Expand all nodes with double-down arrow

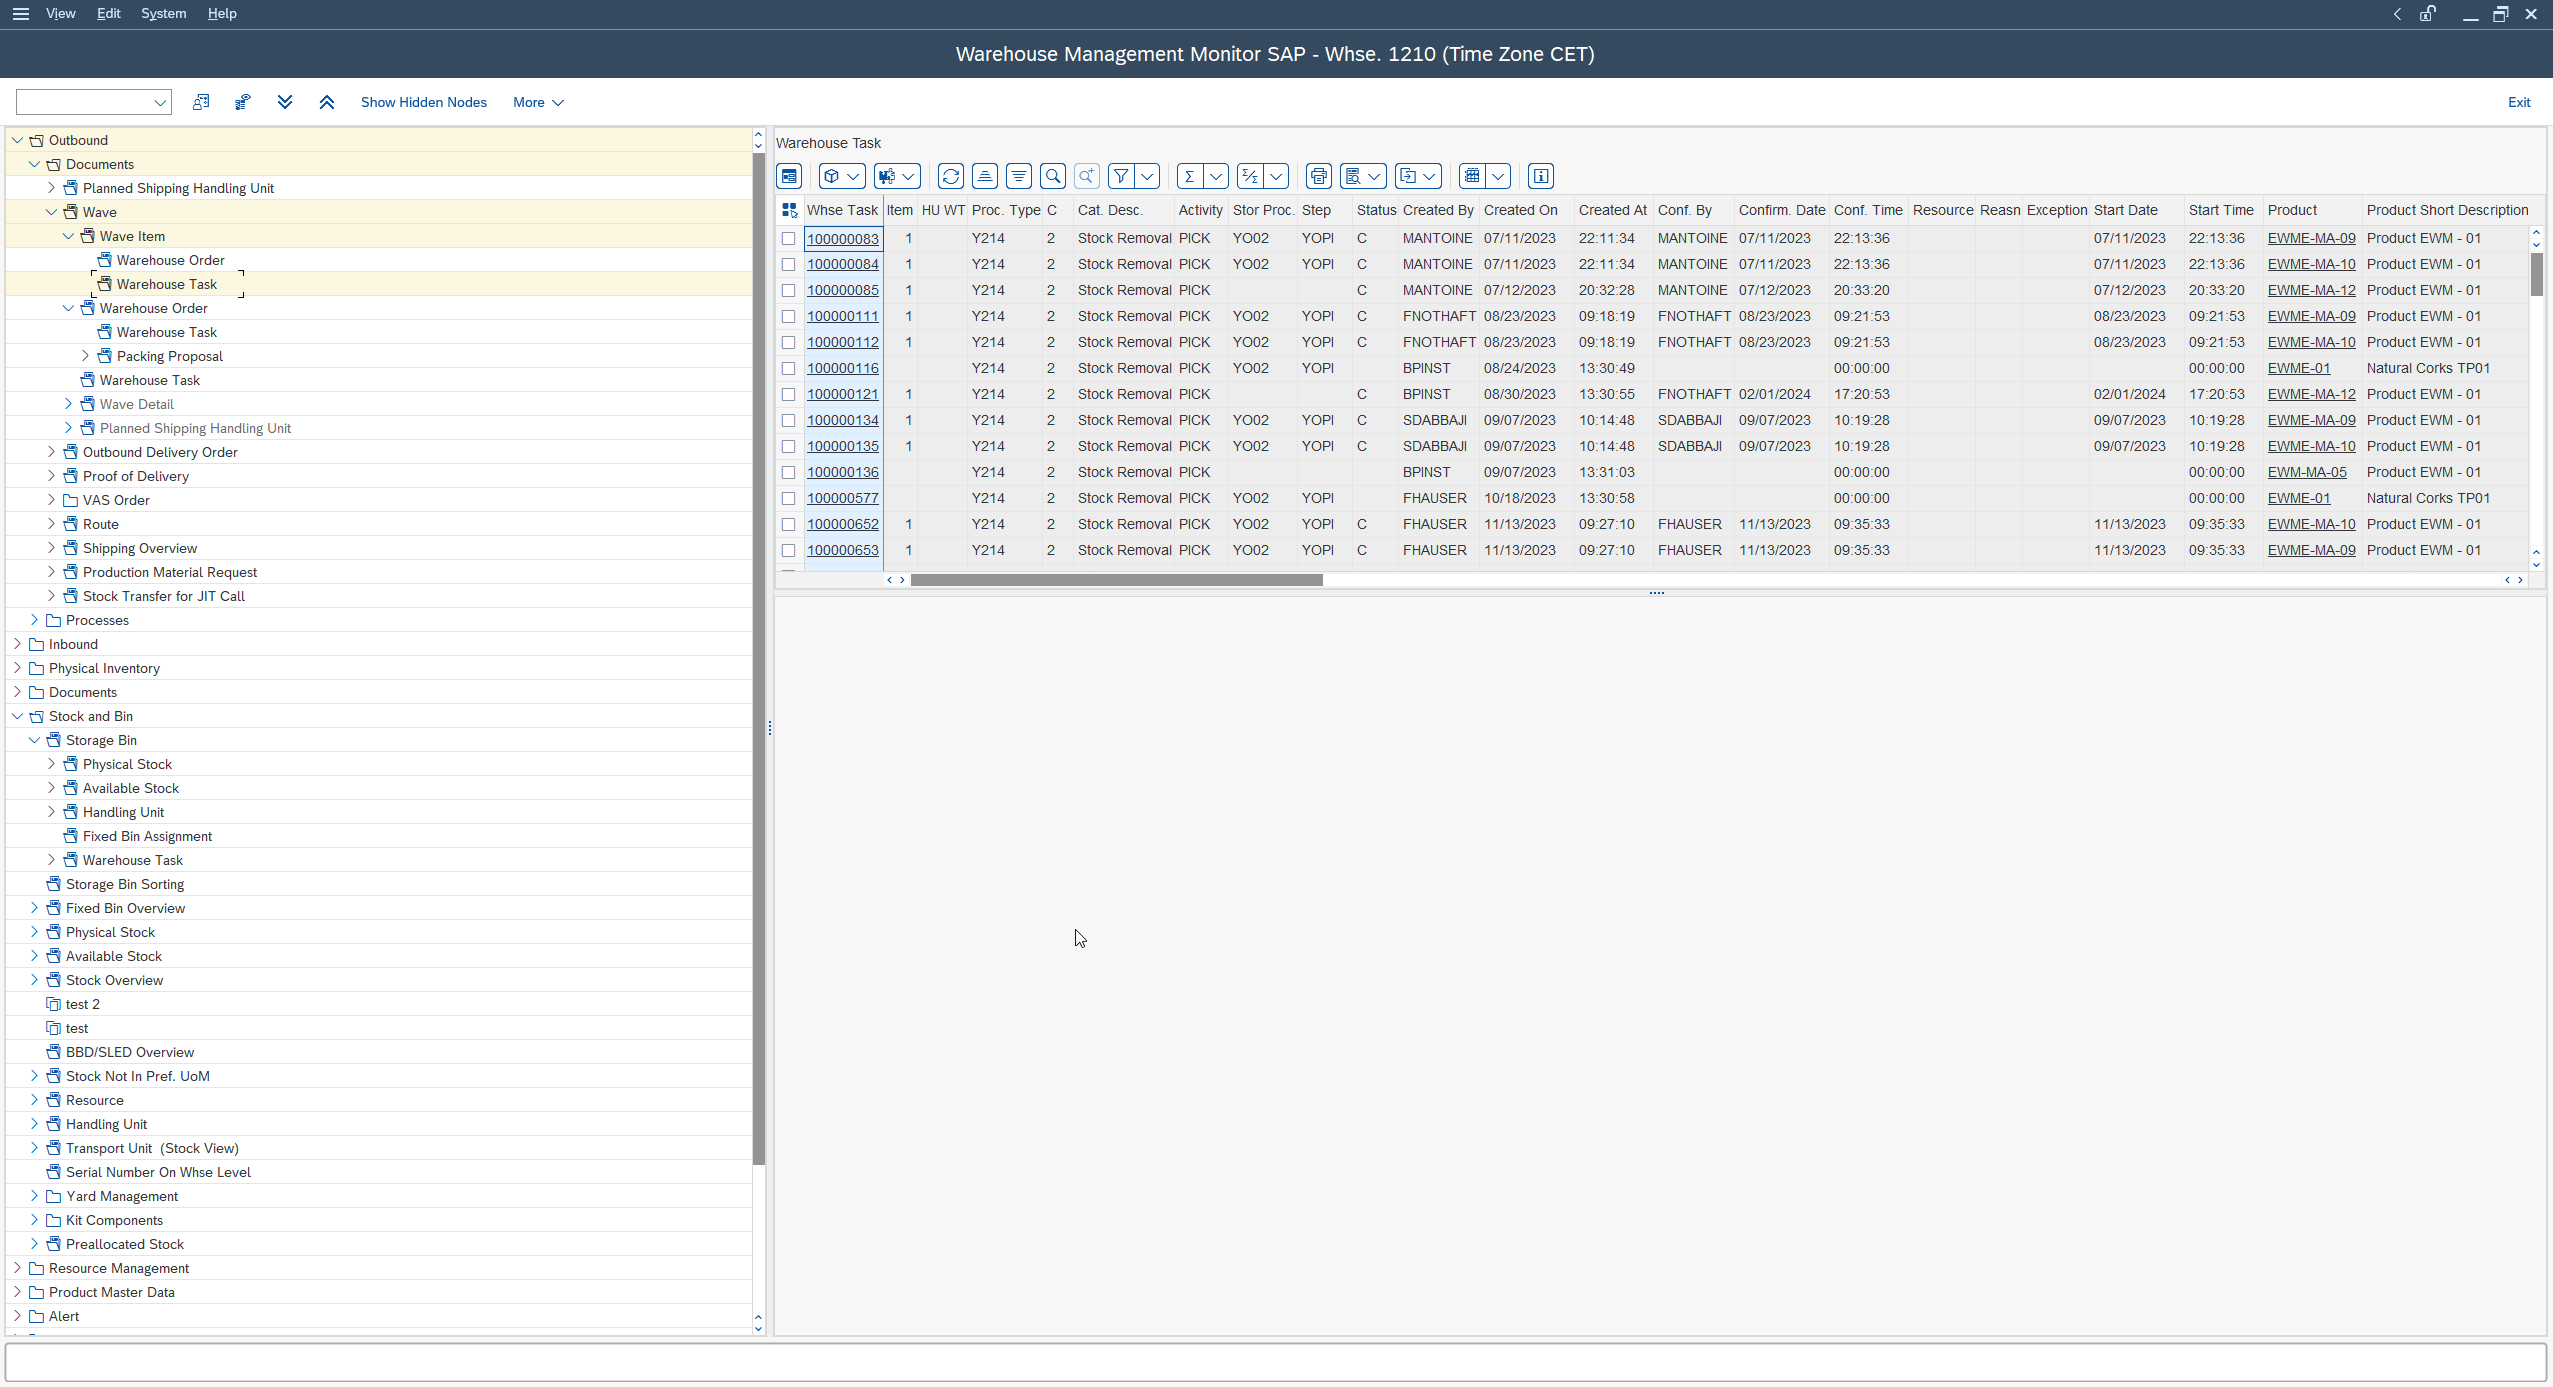tap(285, 102)
